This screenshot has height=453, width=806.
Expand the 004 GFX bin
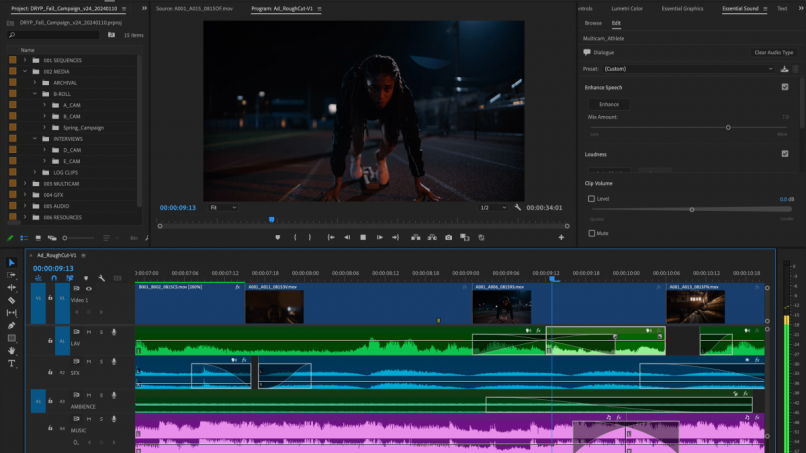click(x=25, y=195)
